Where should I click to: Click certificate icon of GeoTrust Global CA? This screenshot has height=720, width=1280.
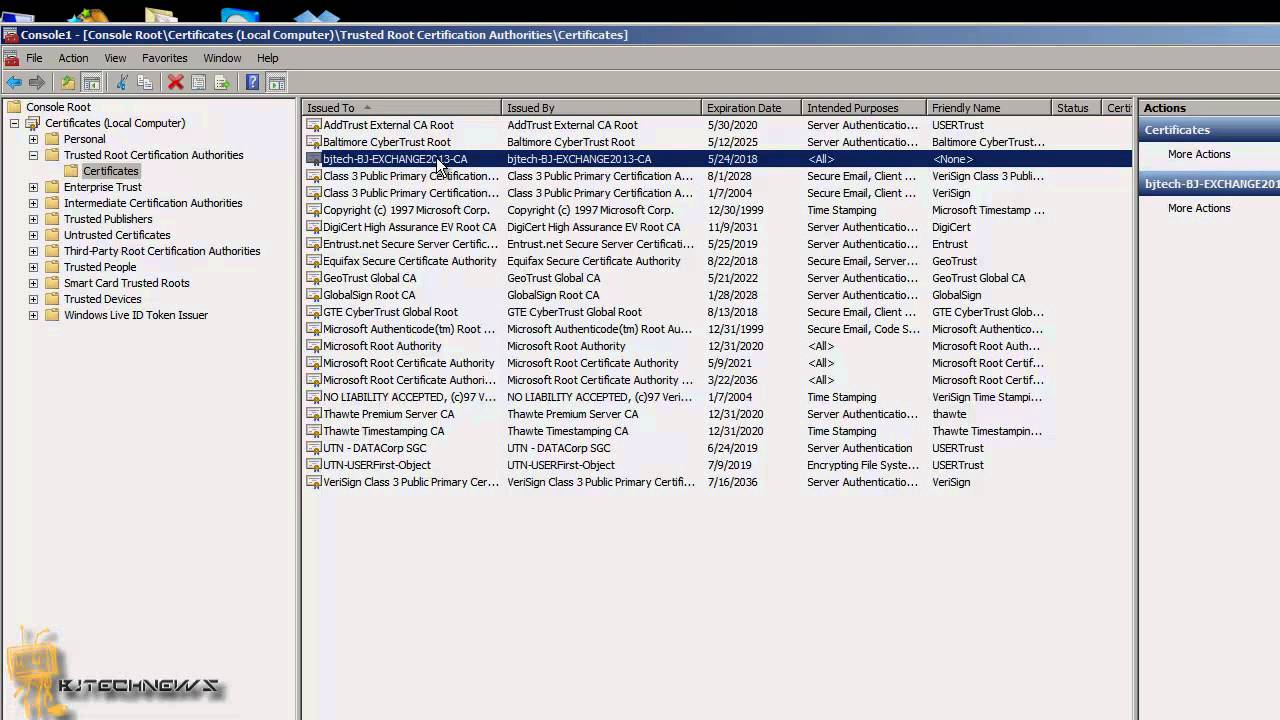pos(314,278)
